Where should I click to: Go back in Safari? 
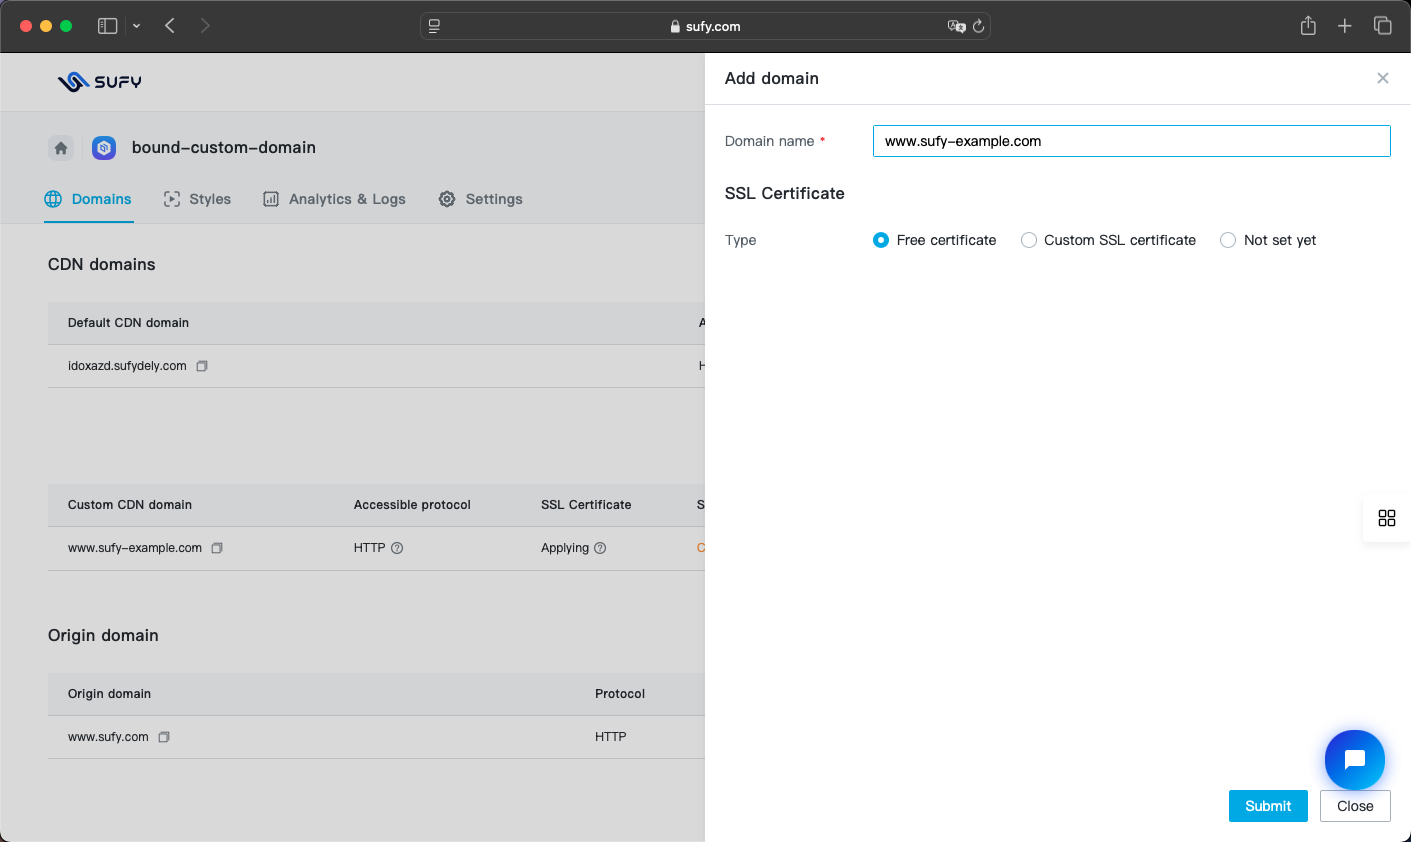(170, 26)
